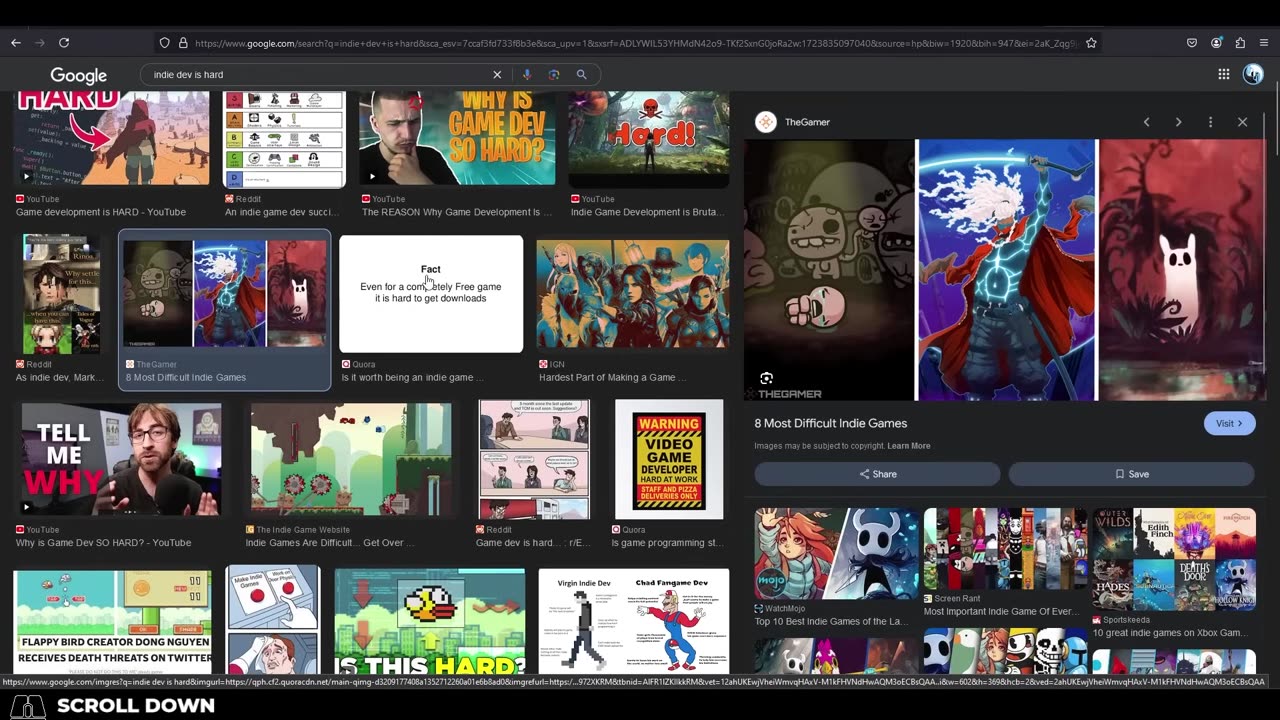Go back using the browser back arrow
The height and width of the screenshot is (720, 1280).
click(16, 43)
